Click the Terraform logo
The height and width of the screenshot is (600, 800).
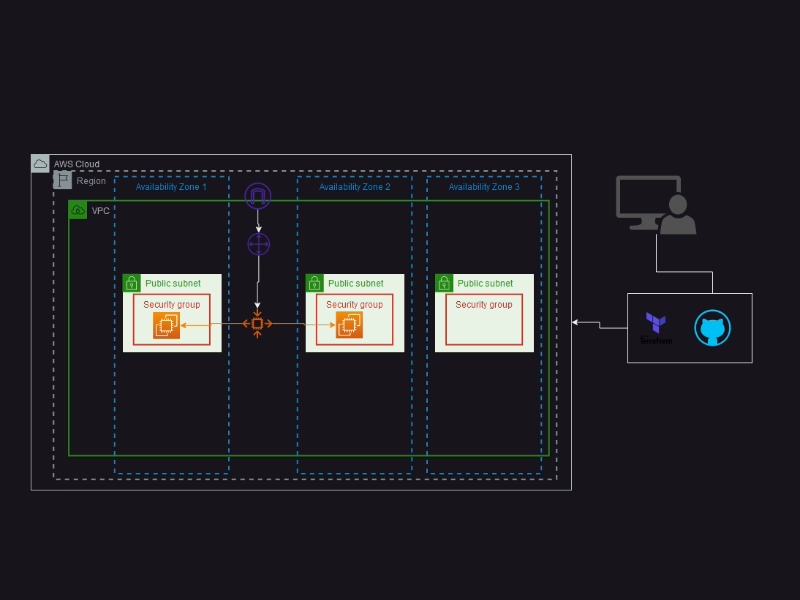point(656,328)
